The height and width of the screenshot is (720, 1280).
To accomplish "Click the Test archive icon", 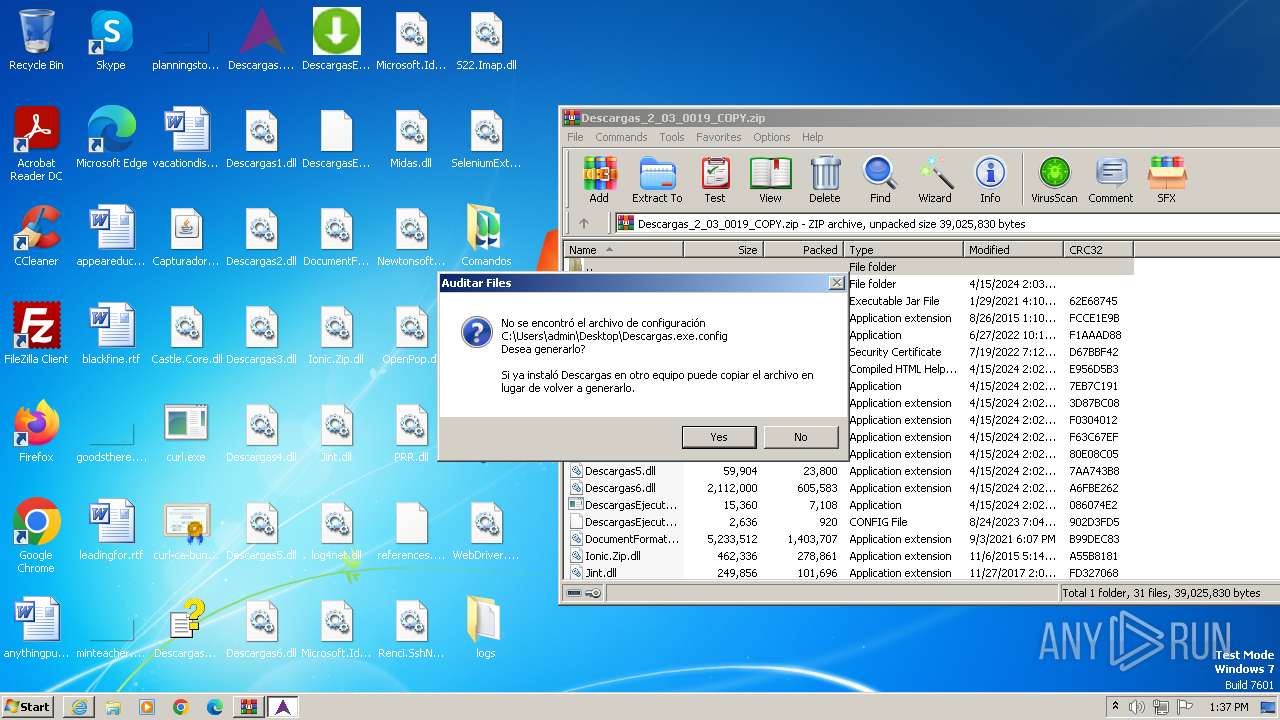I will (715, 180).
